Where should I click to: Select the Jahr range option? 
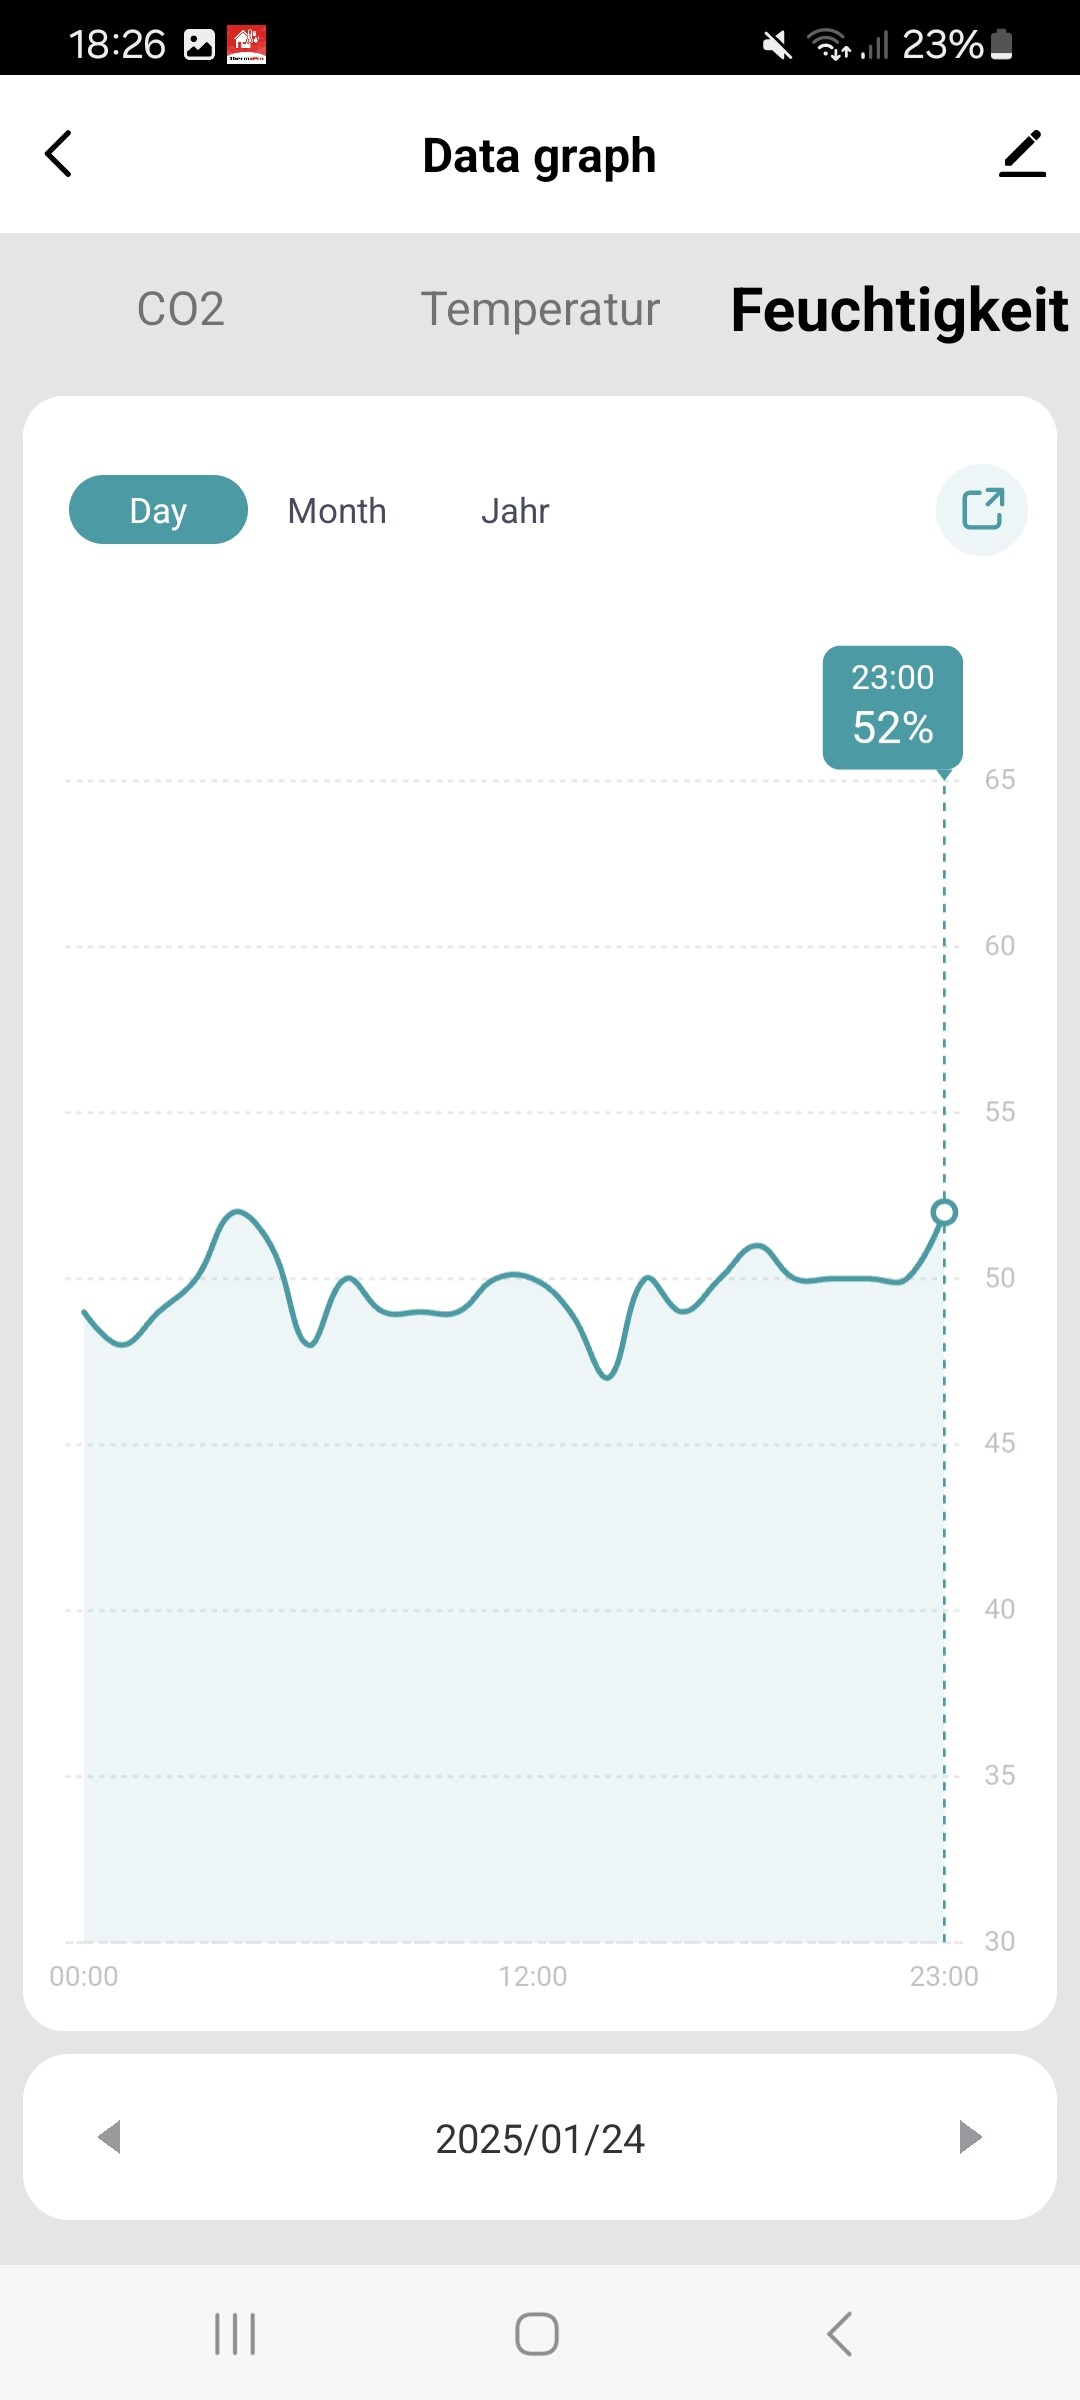515,511
